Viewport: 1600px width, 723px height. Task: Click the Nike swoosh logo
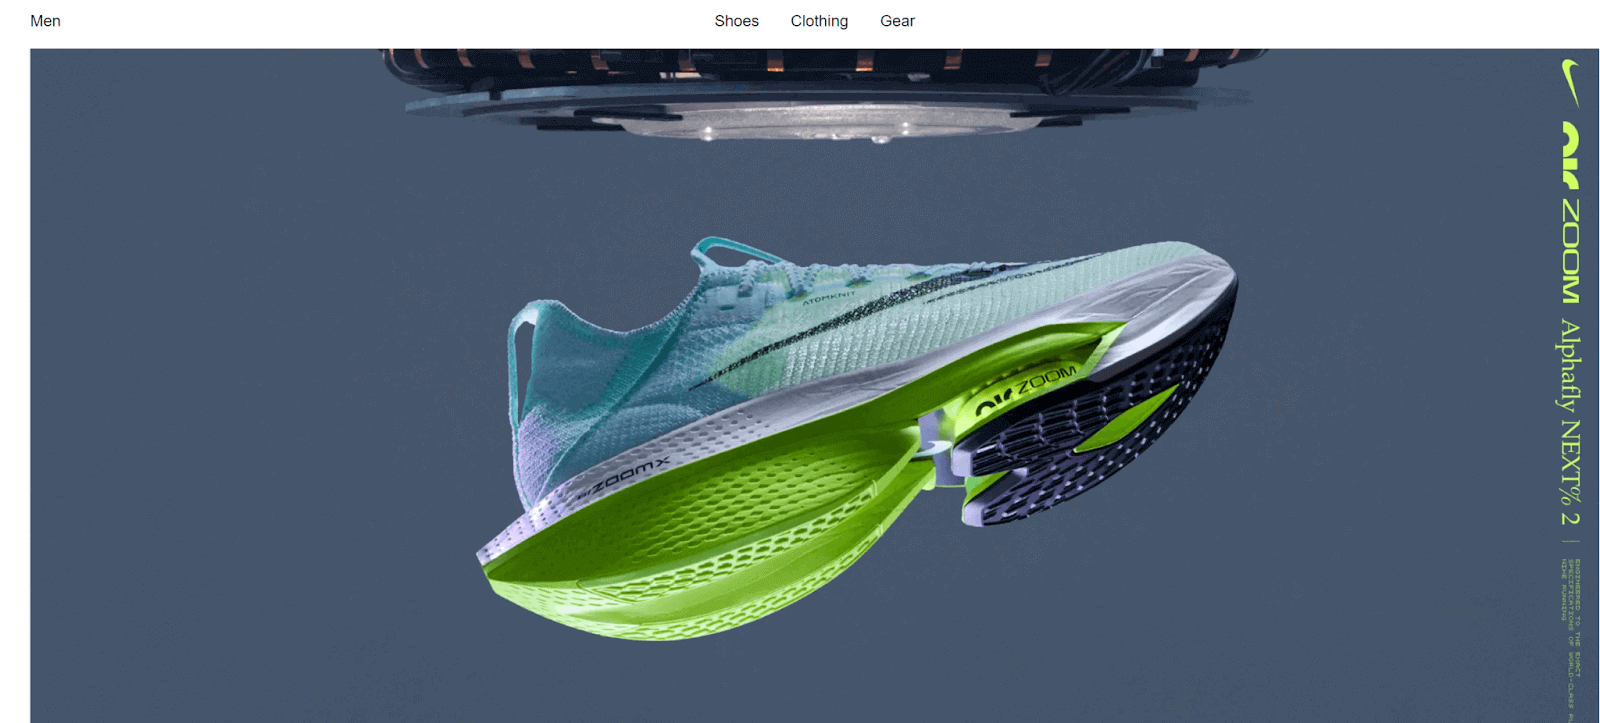[x=1571, y=81]
